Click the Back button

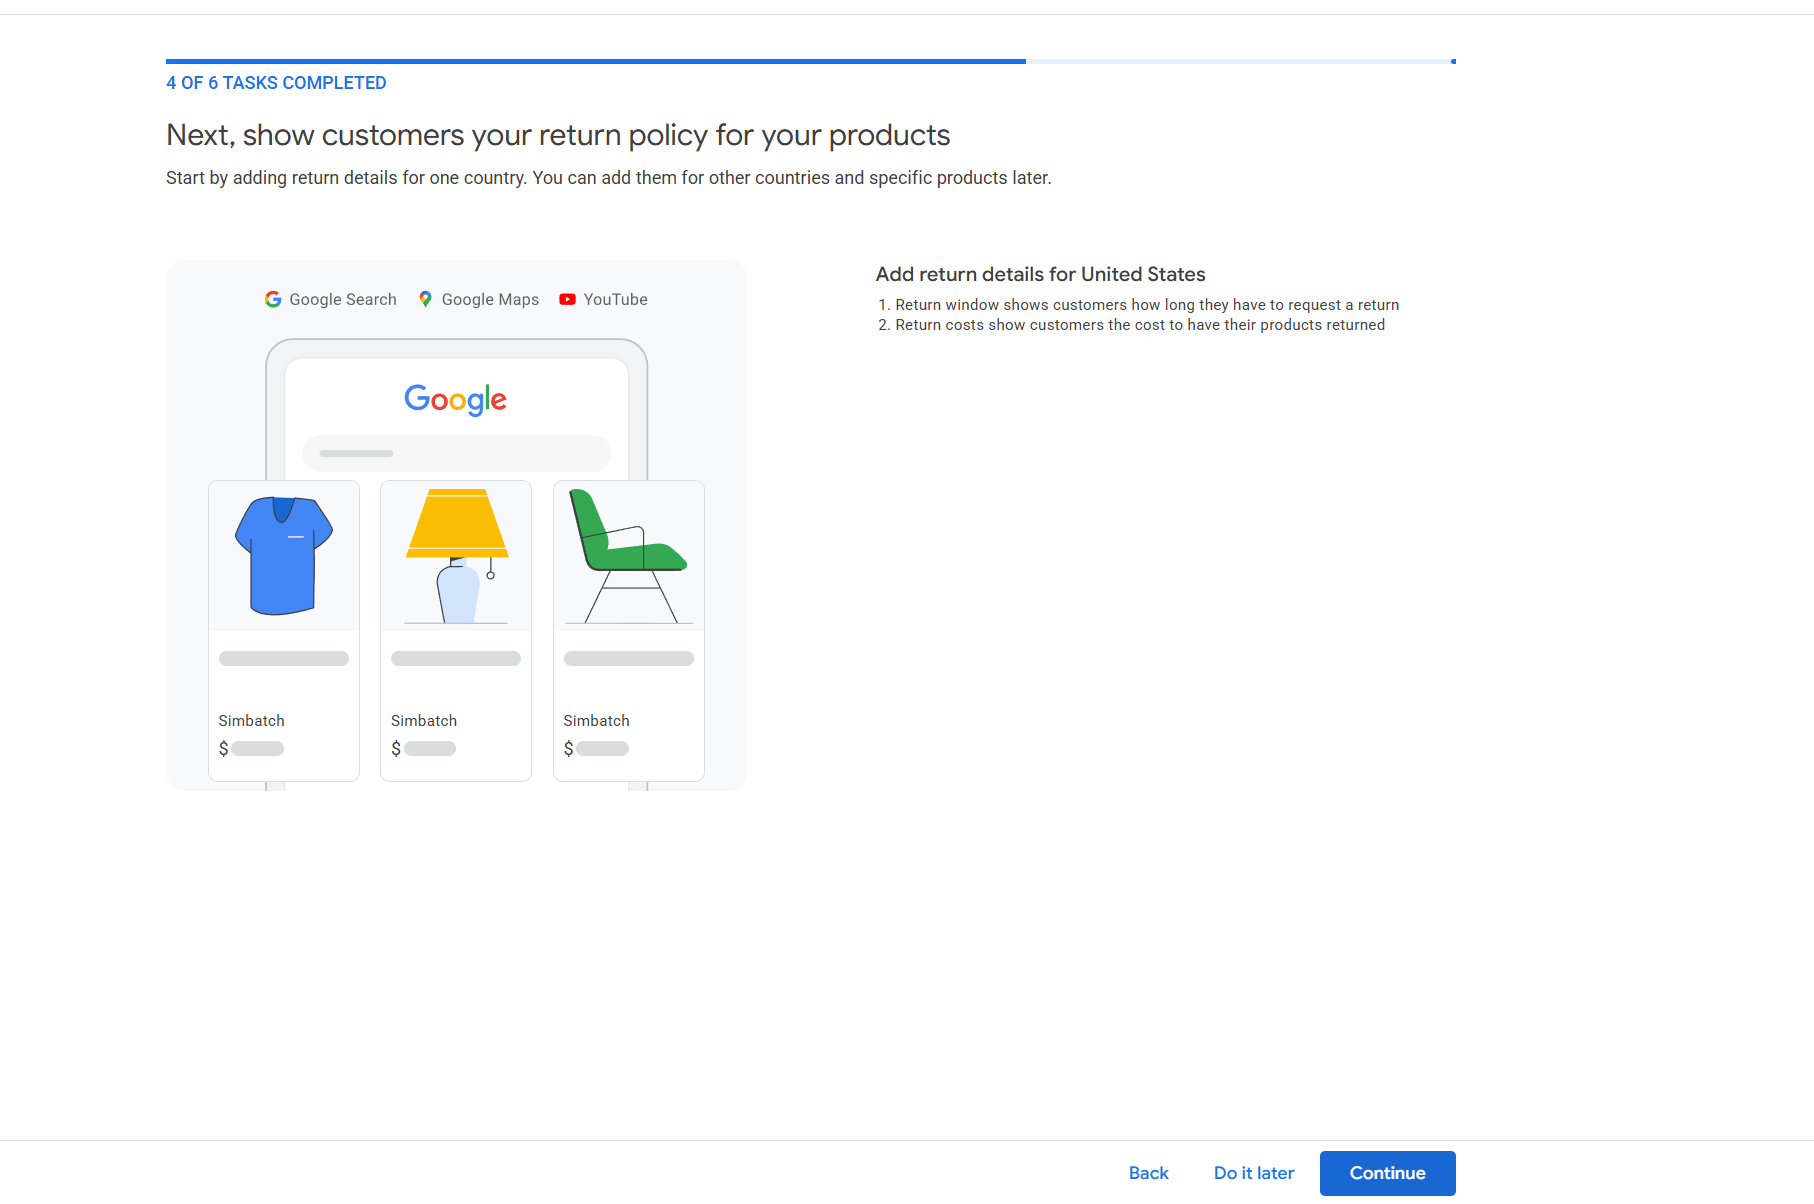[1148, 1173]
